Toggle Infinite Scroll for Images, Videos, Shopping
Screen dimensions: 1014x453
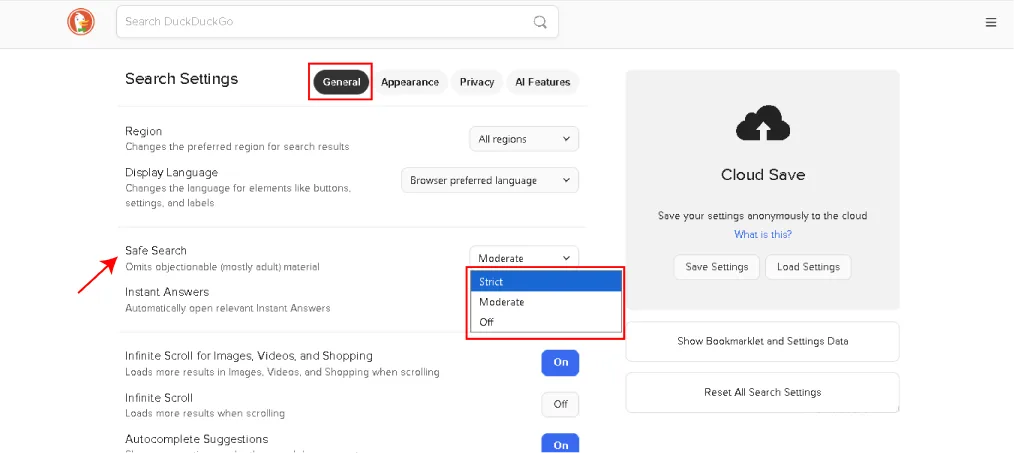point(560,362)
